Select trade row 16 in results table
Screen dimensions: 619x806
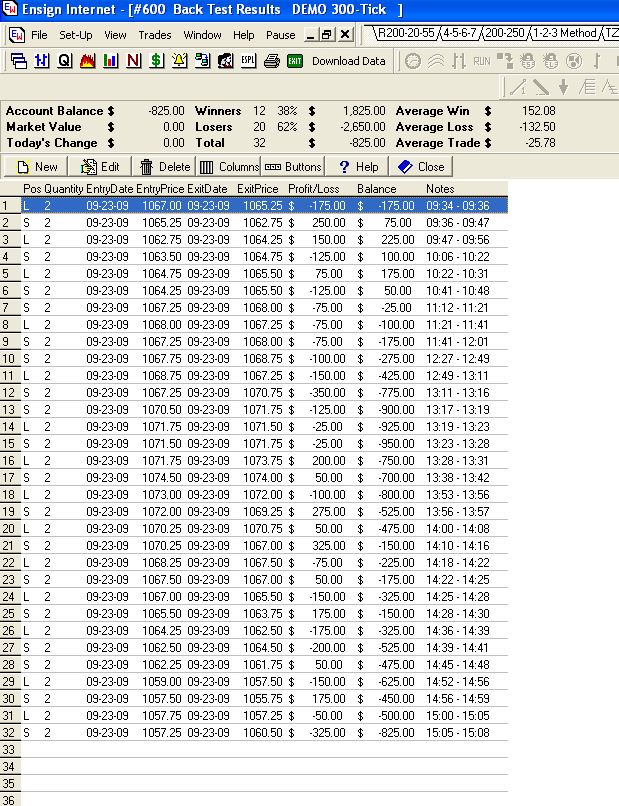click(x=254, y=461)
